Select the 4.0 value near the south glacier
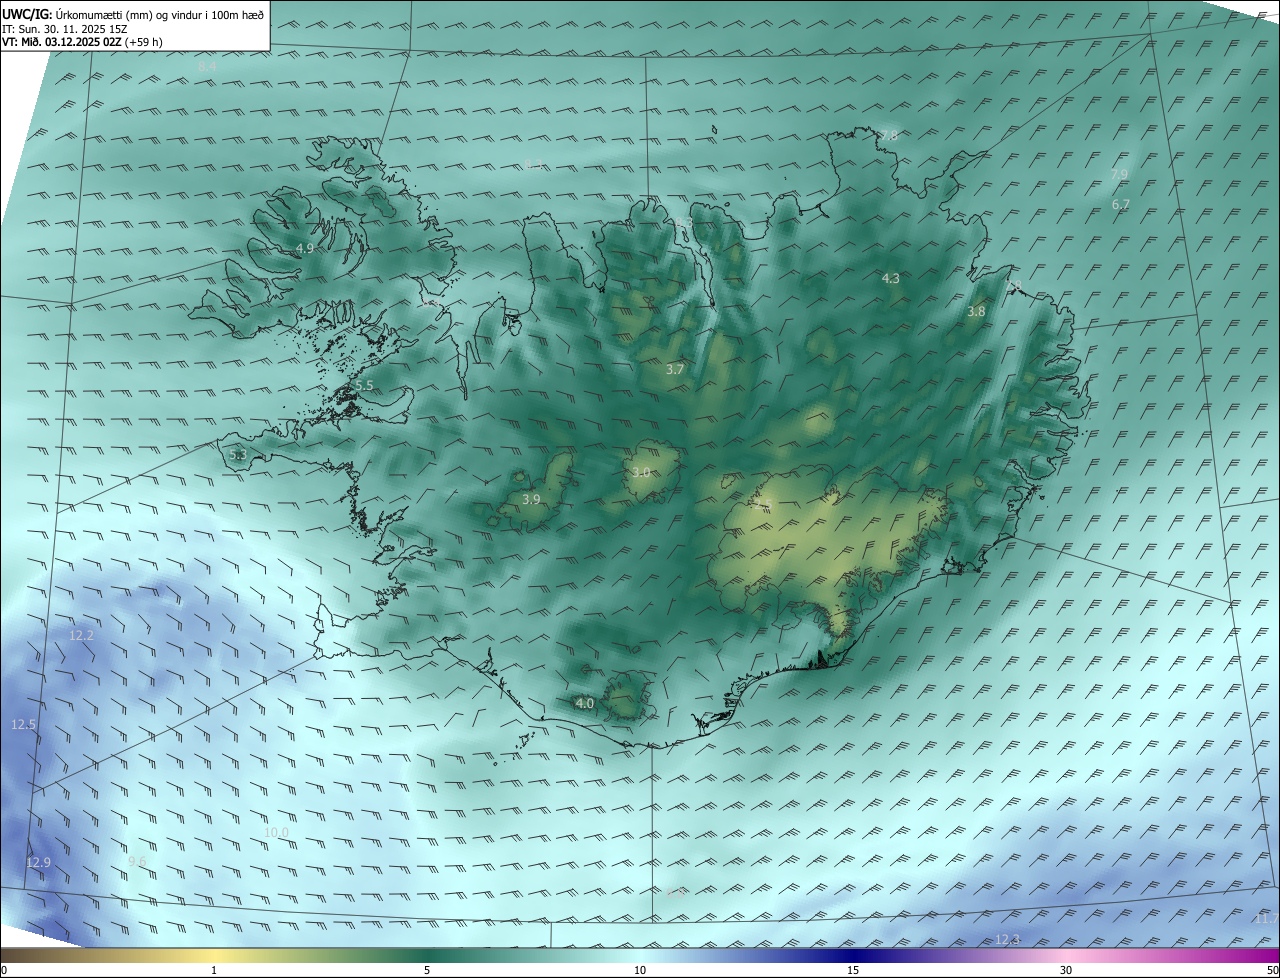 click(x=585, y=703)
